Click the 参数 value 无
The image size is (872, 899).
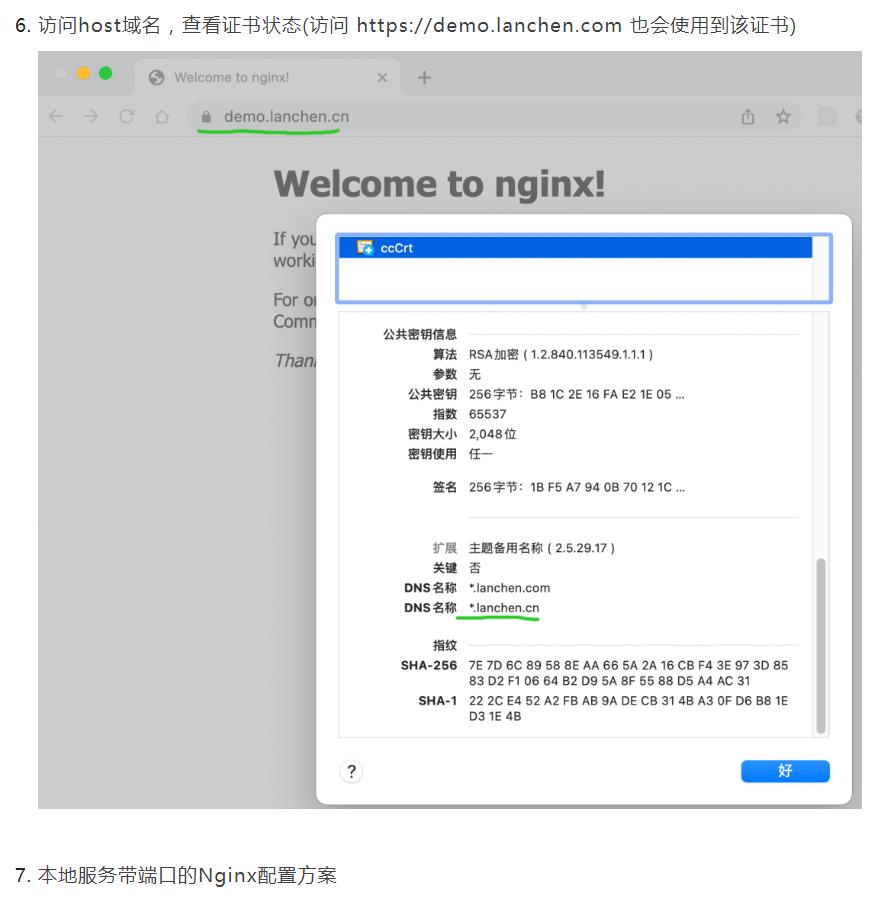click(475, 374)
